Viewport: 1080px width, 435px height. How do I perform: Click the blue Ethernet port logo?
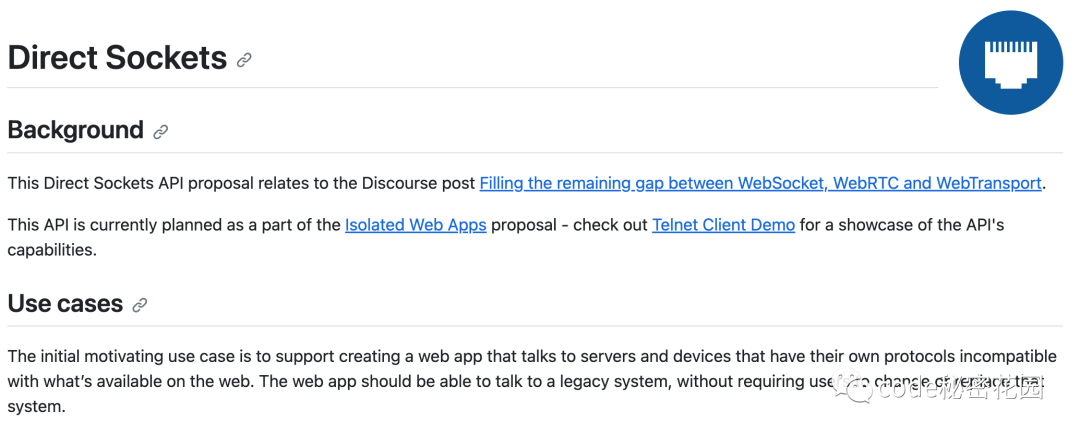[x=1010, y=64]
